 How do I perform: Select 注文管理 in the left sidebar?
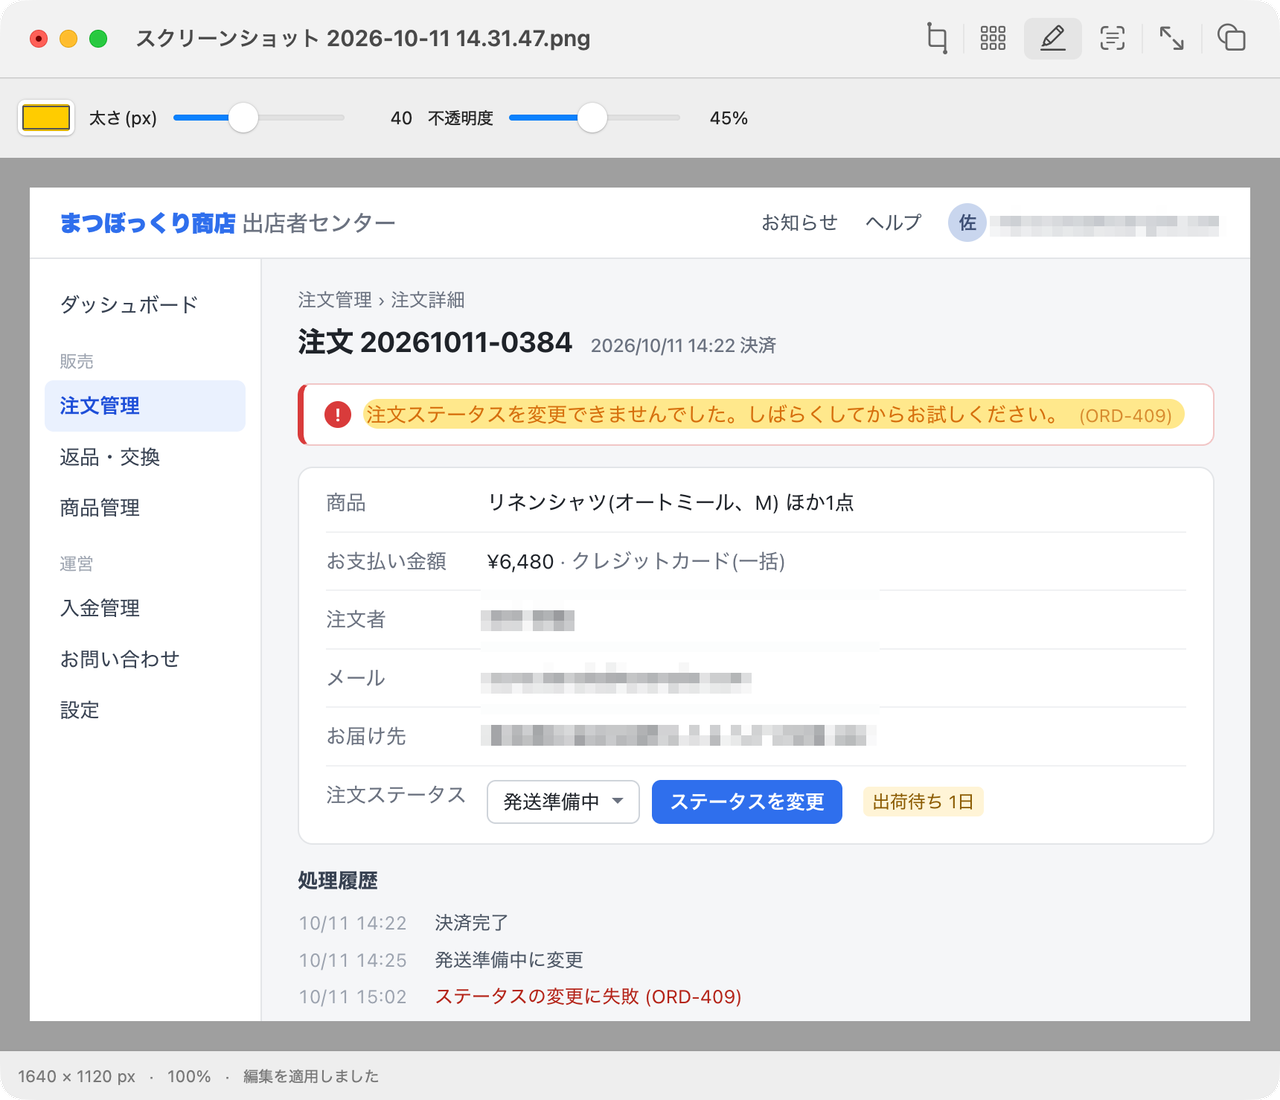point(145,406)
